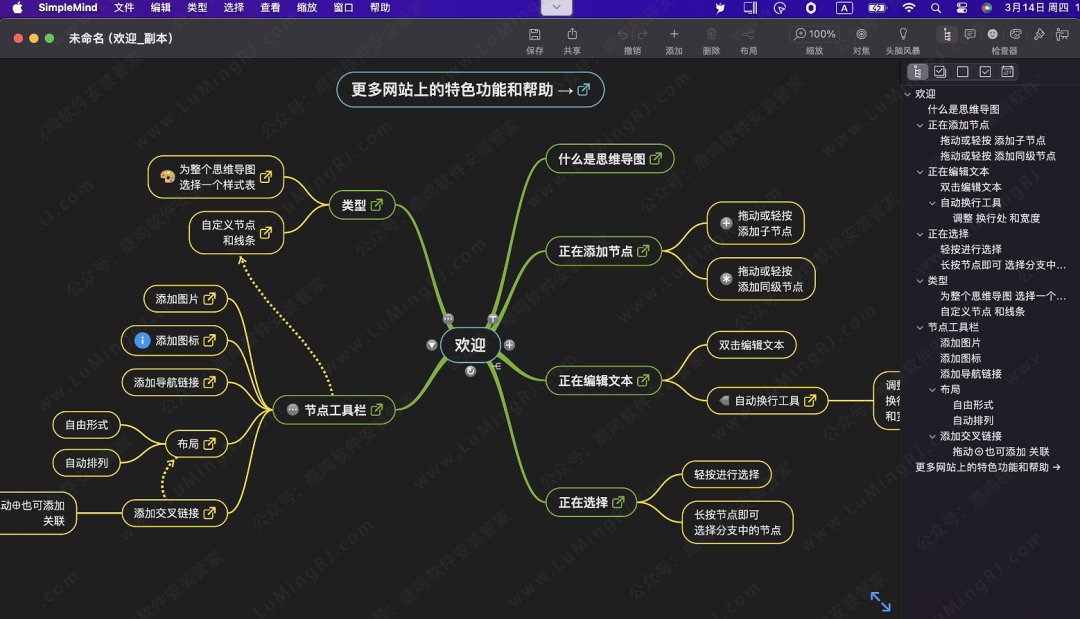Collapse 正在编辑文本 in the outline panel
Screen dimensions: 1080x619
click(x=921, y=171)
